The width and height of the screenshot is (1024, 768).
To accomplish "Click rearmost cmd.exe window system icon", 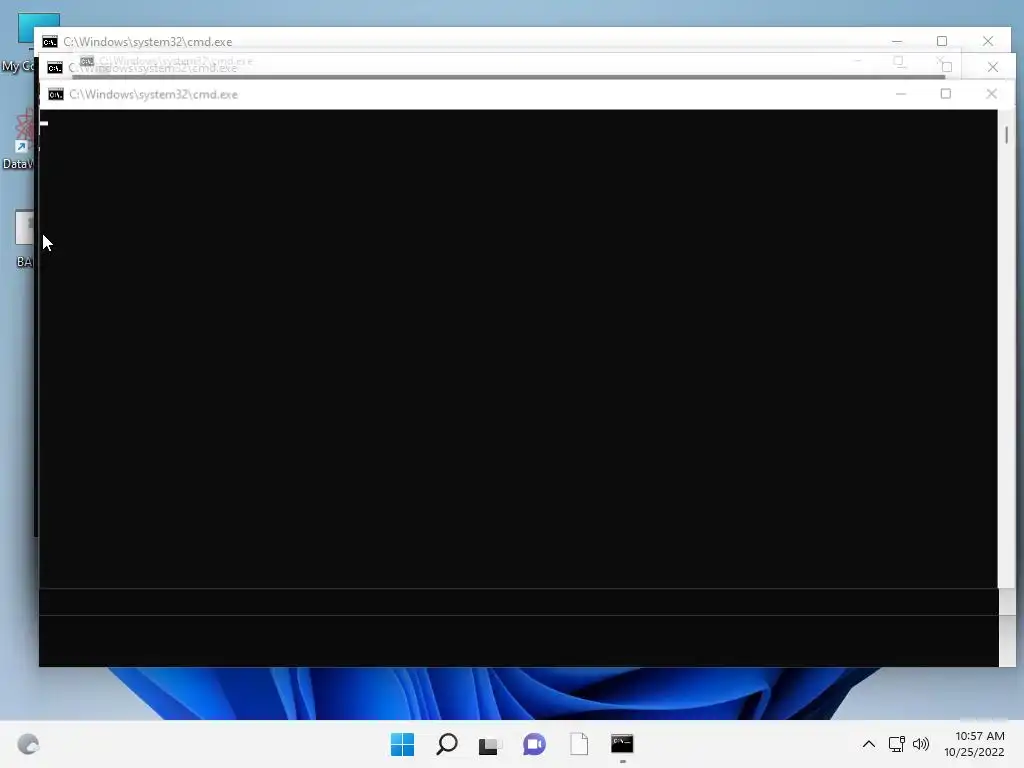I will tap(50, 42).
